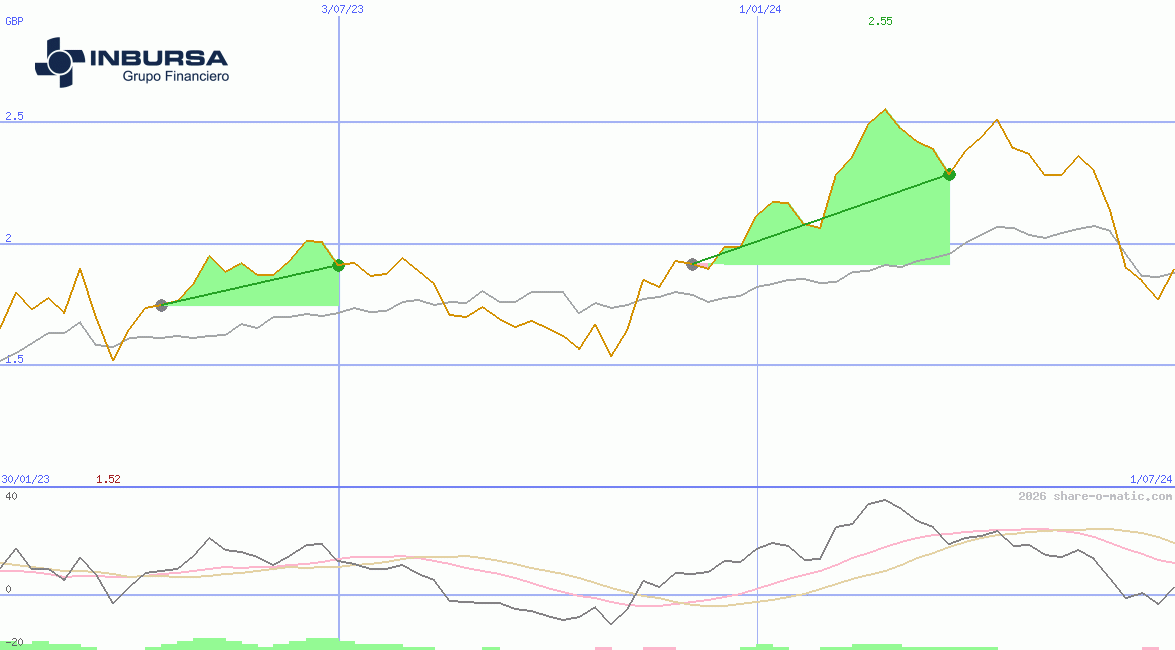Open the share-o-matic watermark link
The image size is (1175, 650).
1095,496
